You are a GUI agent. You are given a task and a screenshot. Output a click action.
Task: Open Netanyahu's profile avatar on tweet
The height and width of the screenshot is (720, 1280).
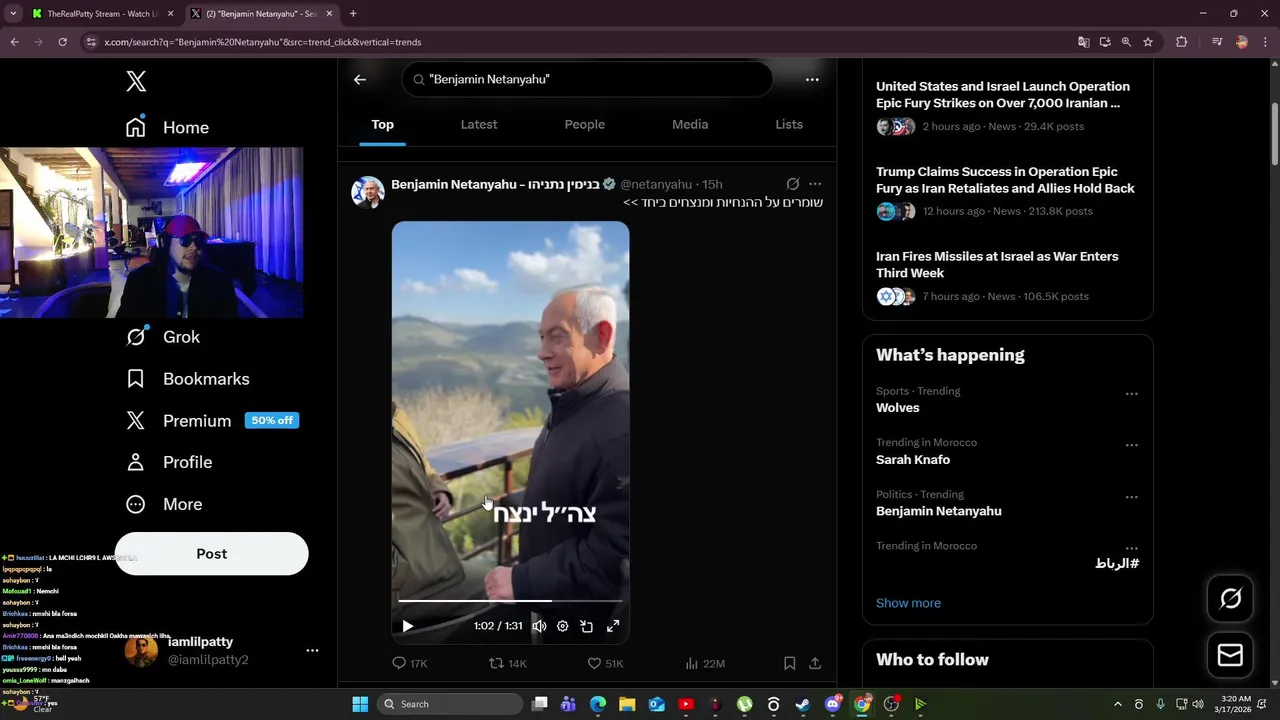click(x=368, y=192)
